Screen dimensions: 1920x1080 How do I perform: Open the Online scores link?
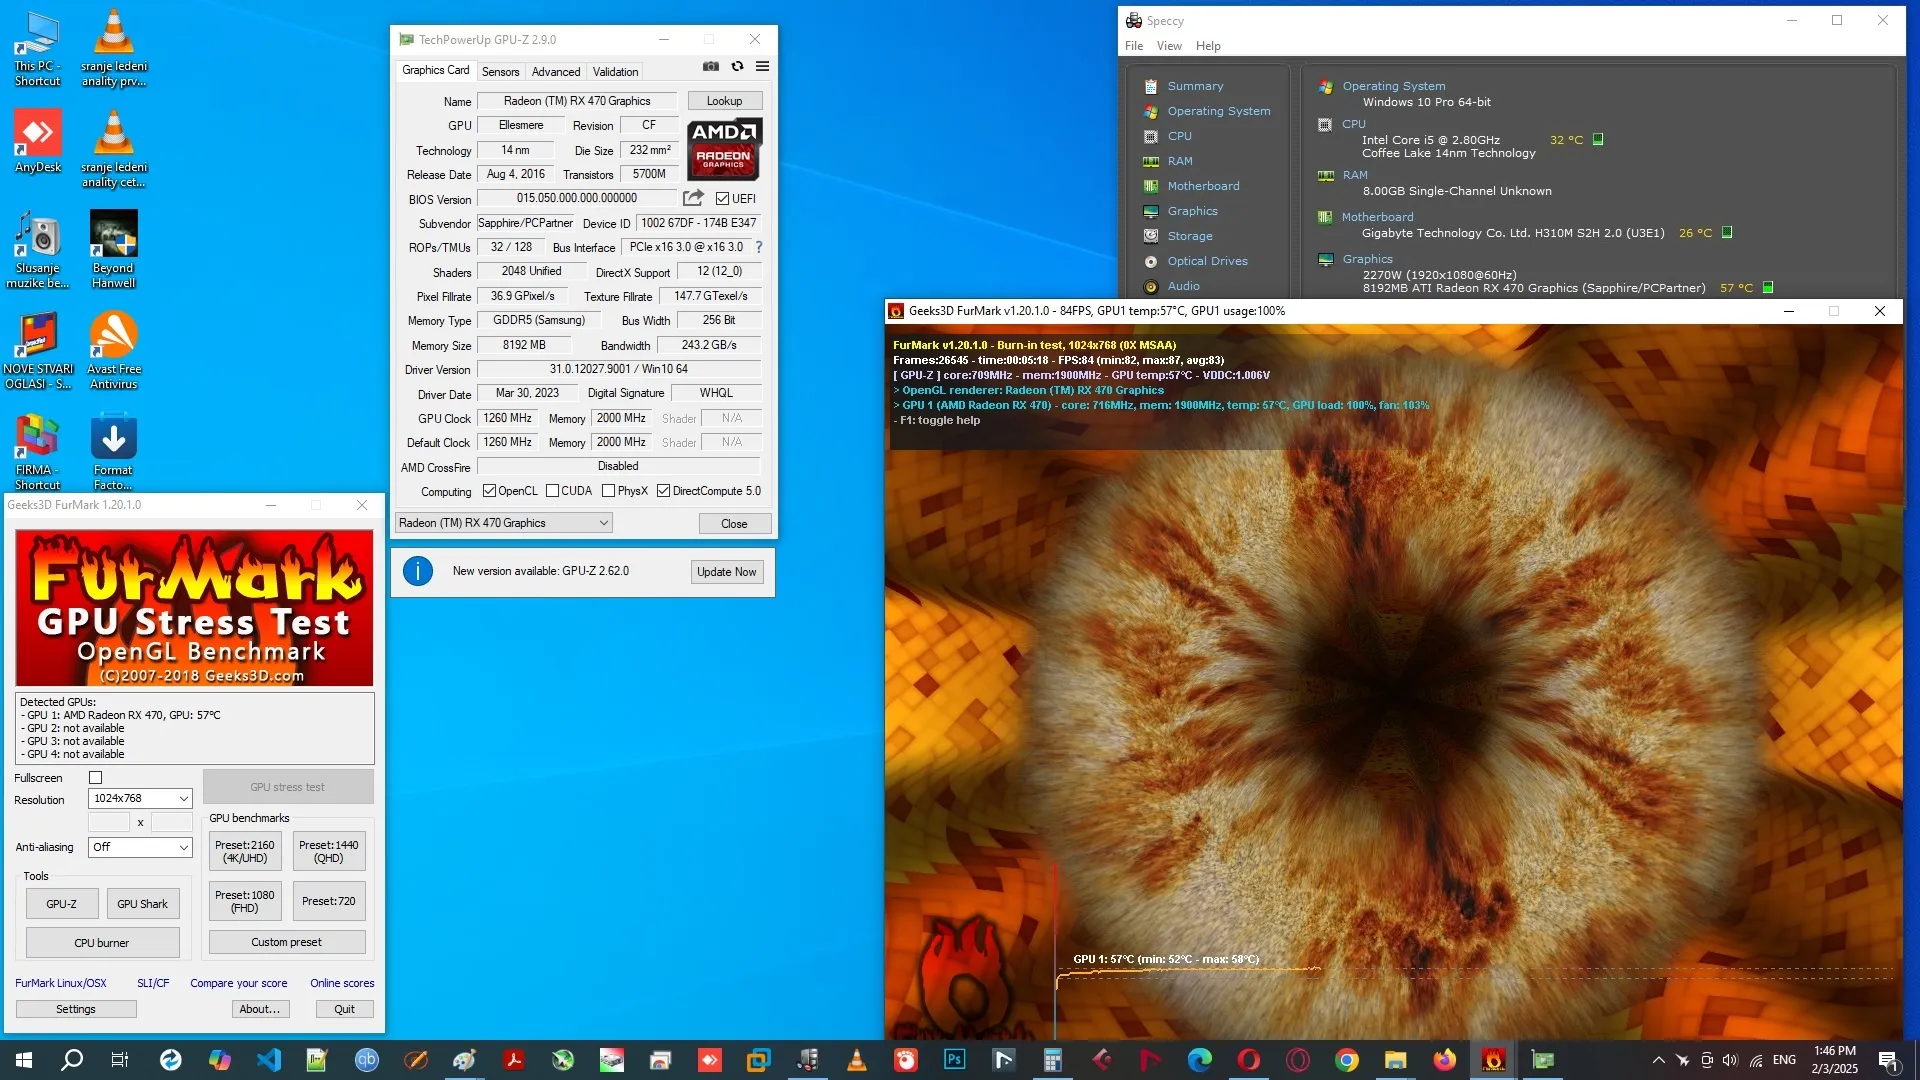342,984
